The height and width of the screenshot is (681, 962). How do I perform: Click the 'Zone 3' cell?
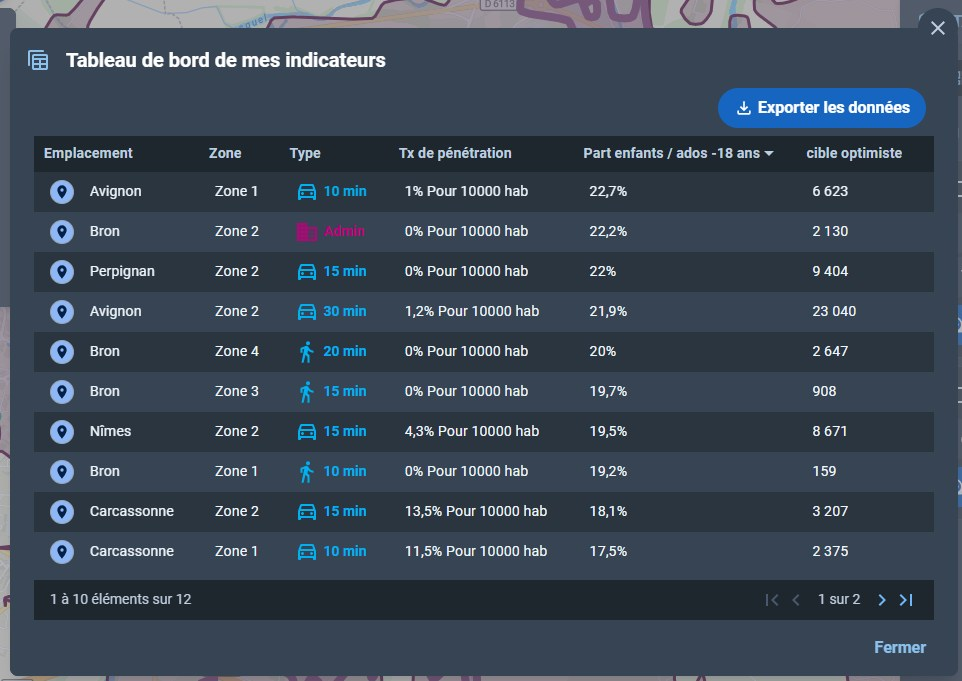tap(237, 391)
